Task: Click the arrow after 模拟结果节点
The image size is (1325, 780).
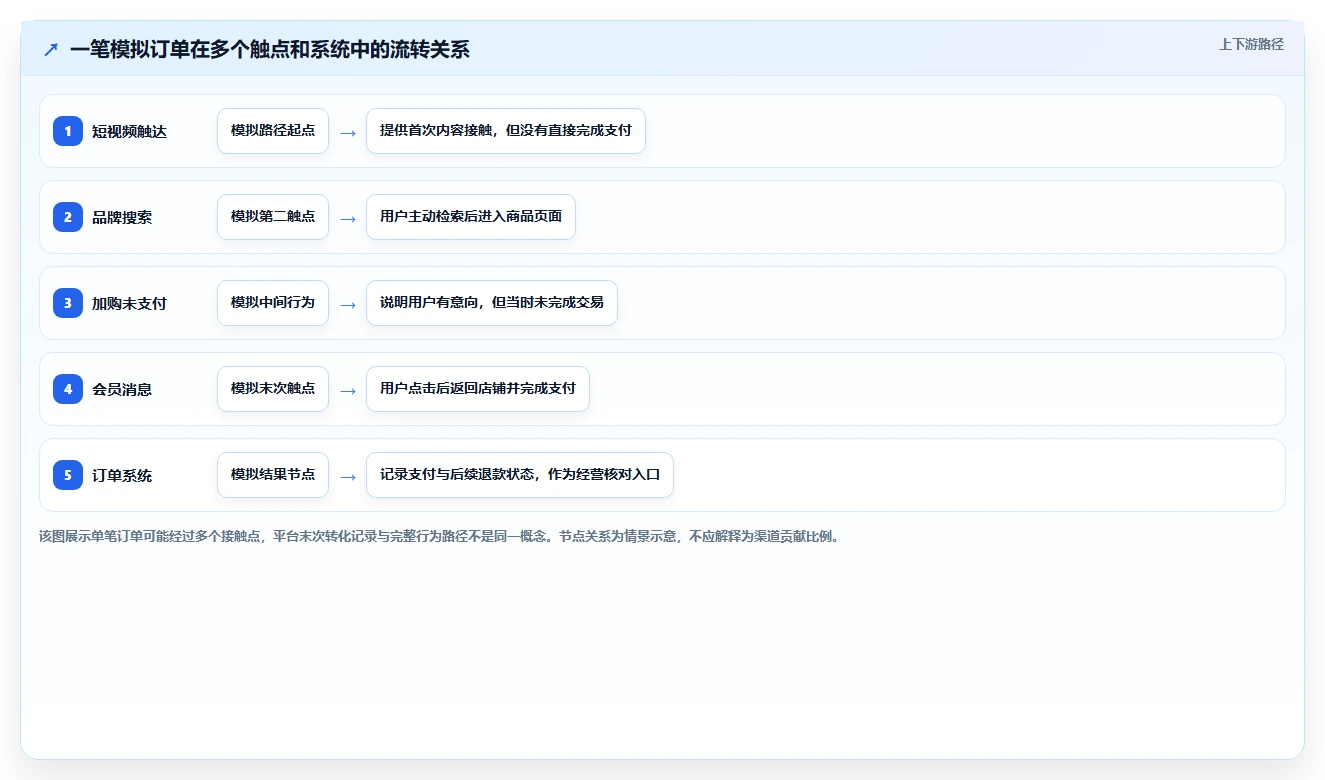Action: pyautogui.click(x=348, y=476)
